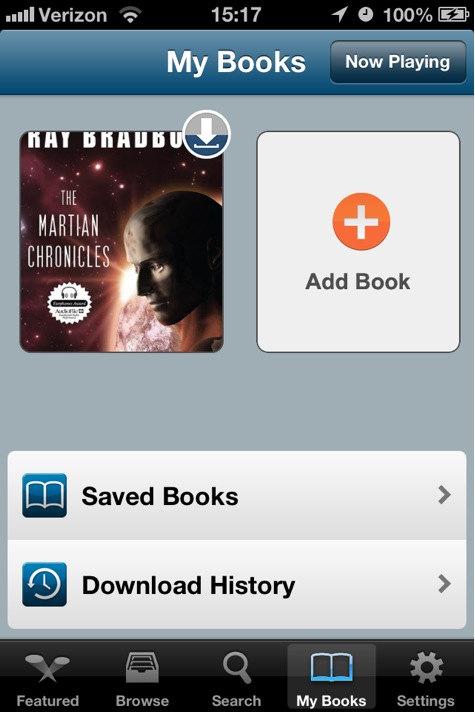Tap the Search magnifier icon
Viewport: 475px width, 712px height.
tap(237, 667)
